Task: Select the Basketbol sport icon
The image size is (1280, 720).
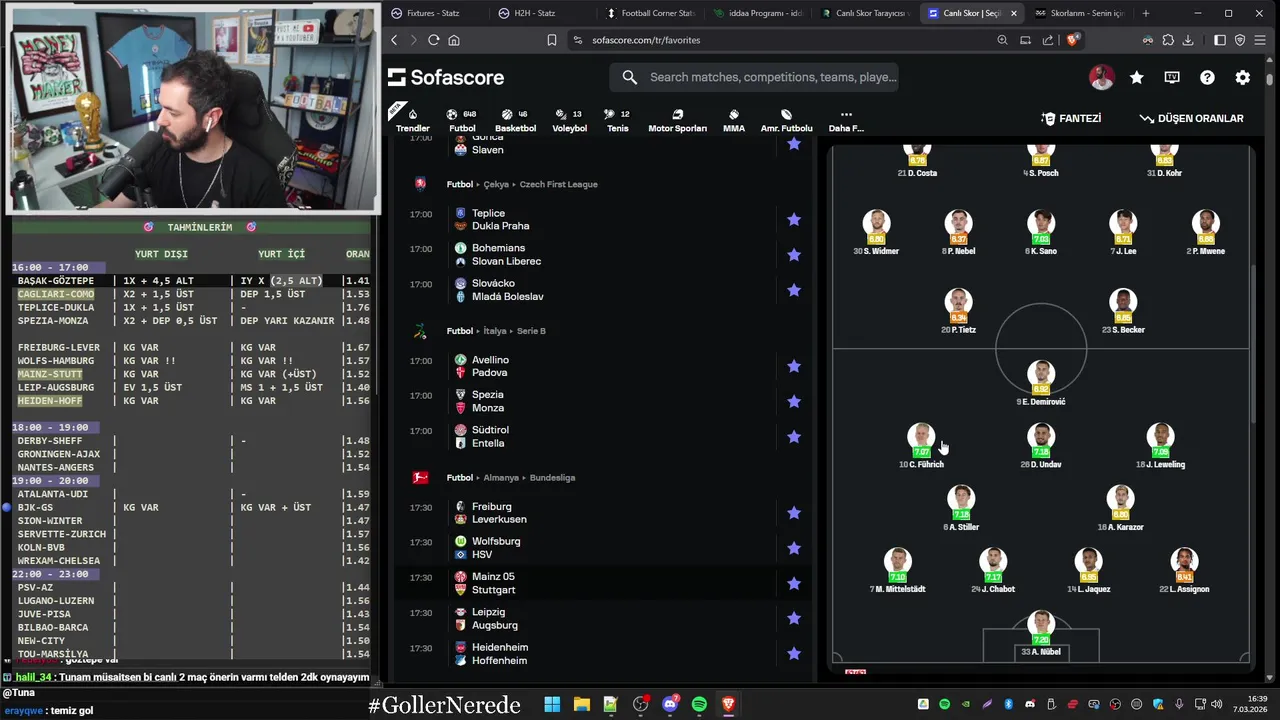Action: [x=515, y=120]
